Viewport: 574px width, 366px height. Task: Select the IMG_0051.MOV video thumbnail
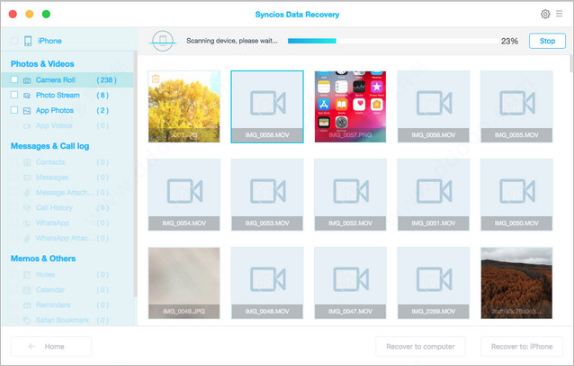(x=433, y=195)
